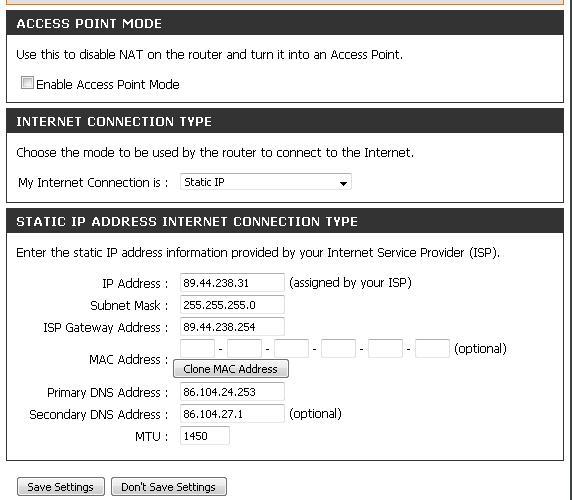Image resolution: width=572 pixels, height=500 pixels.
Task: Select the Subnet Mask field
Action: 232,305
